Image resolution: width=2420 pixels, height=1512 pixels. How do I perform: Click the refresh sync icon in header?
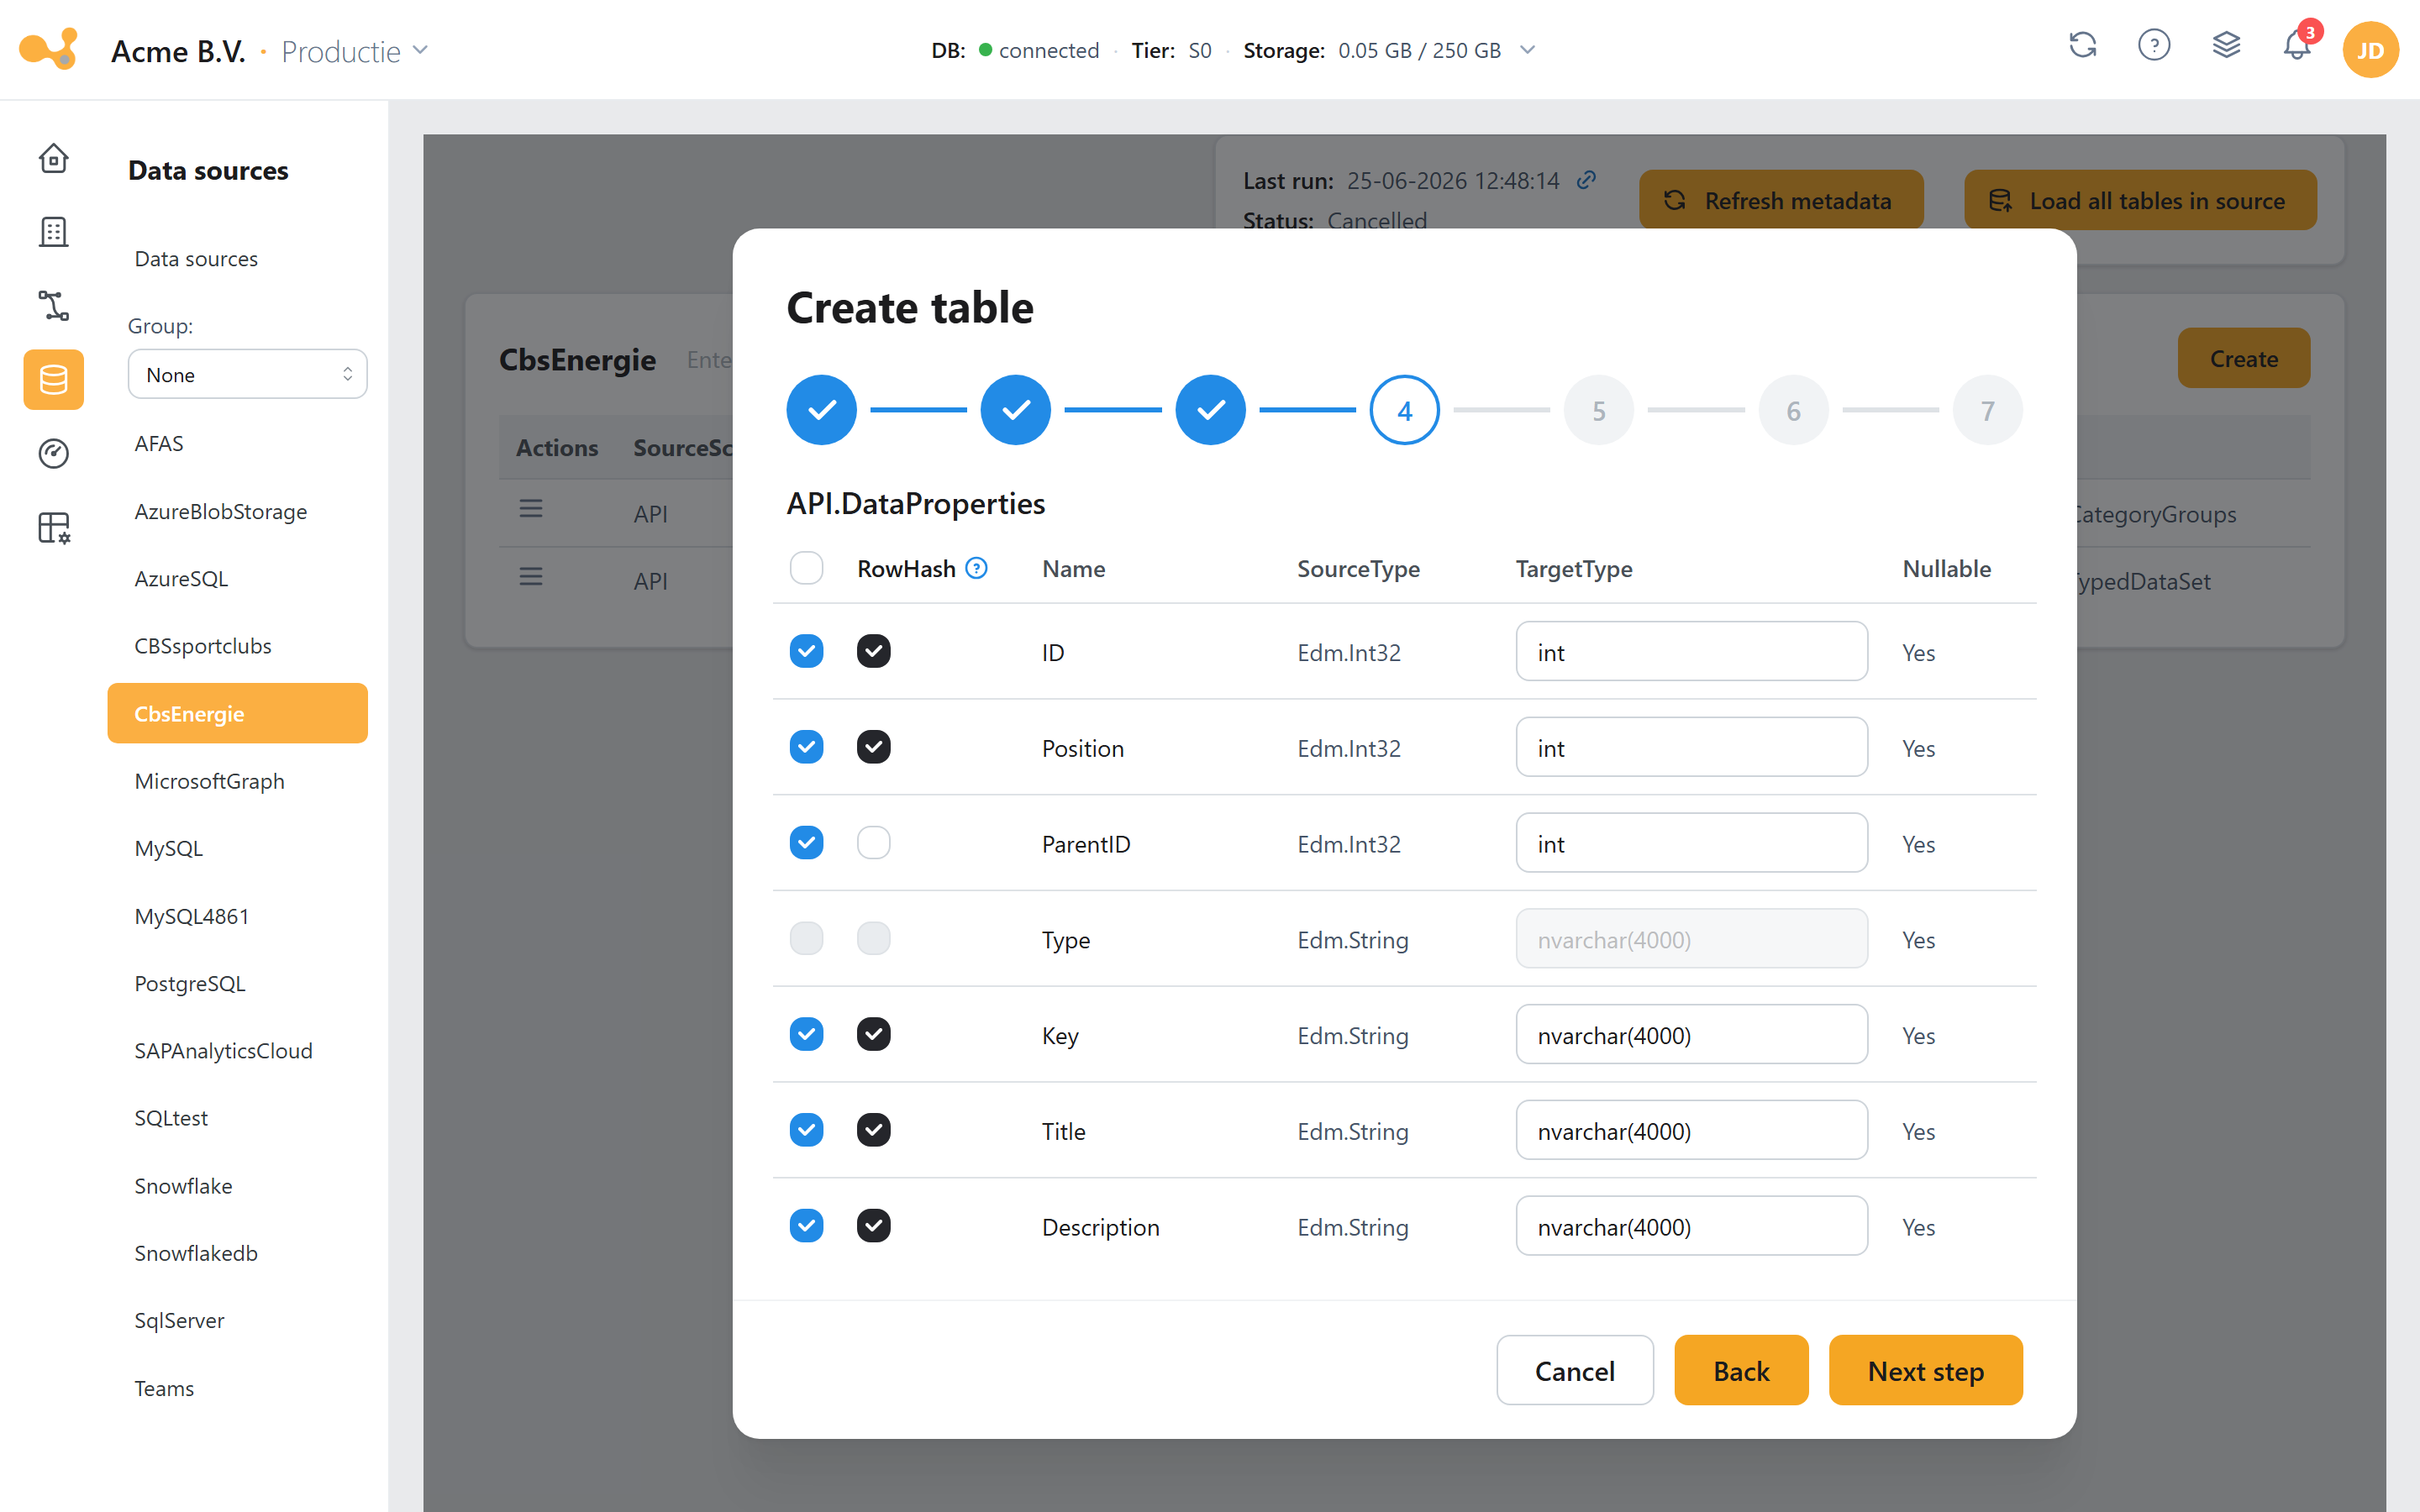[x=2083, y=45]
